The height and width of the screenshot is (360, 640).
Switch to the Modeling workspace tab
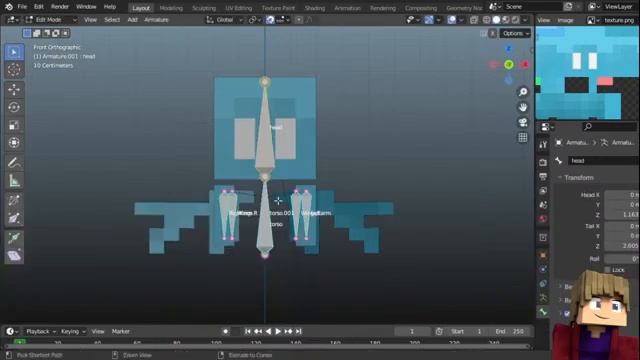(171, 8)
